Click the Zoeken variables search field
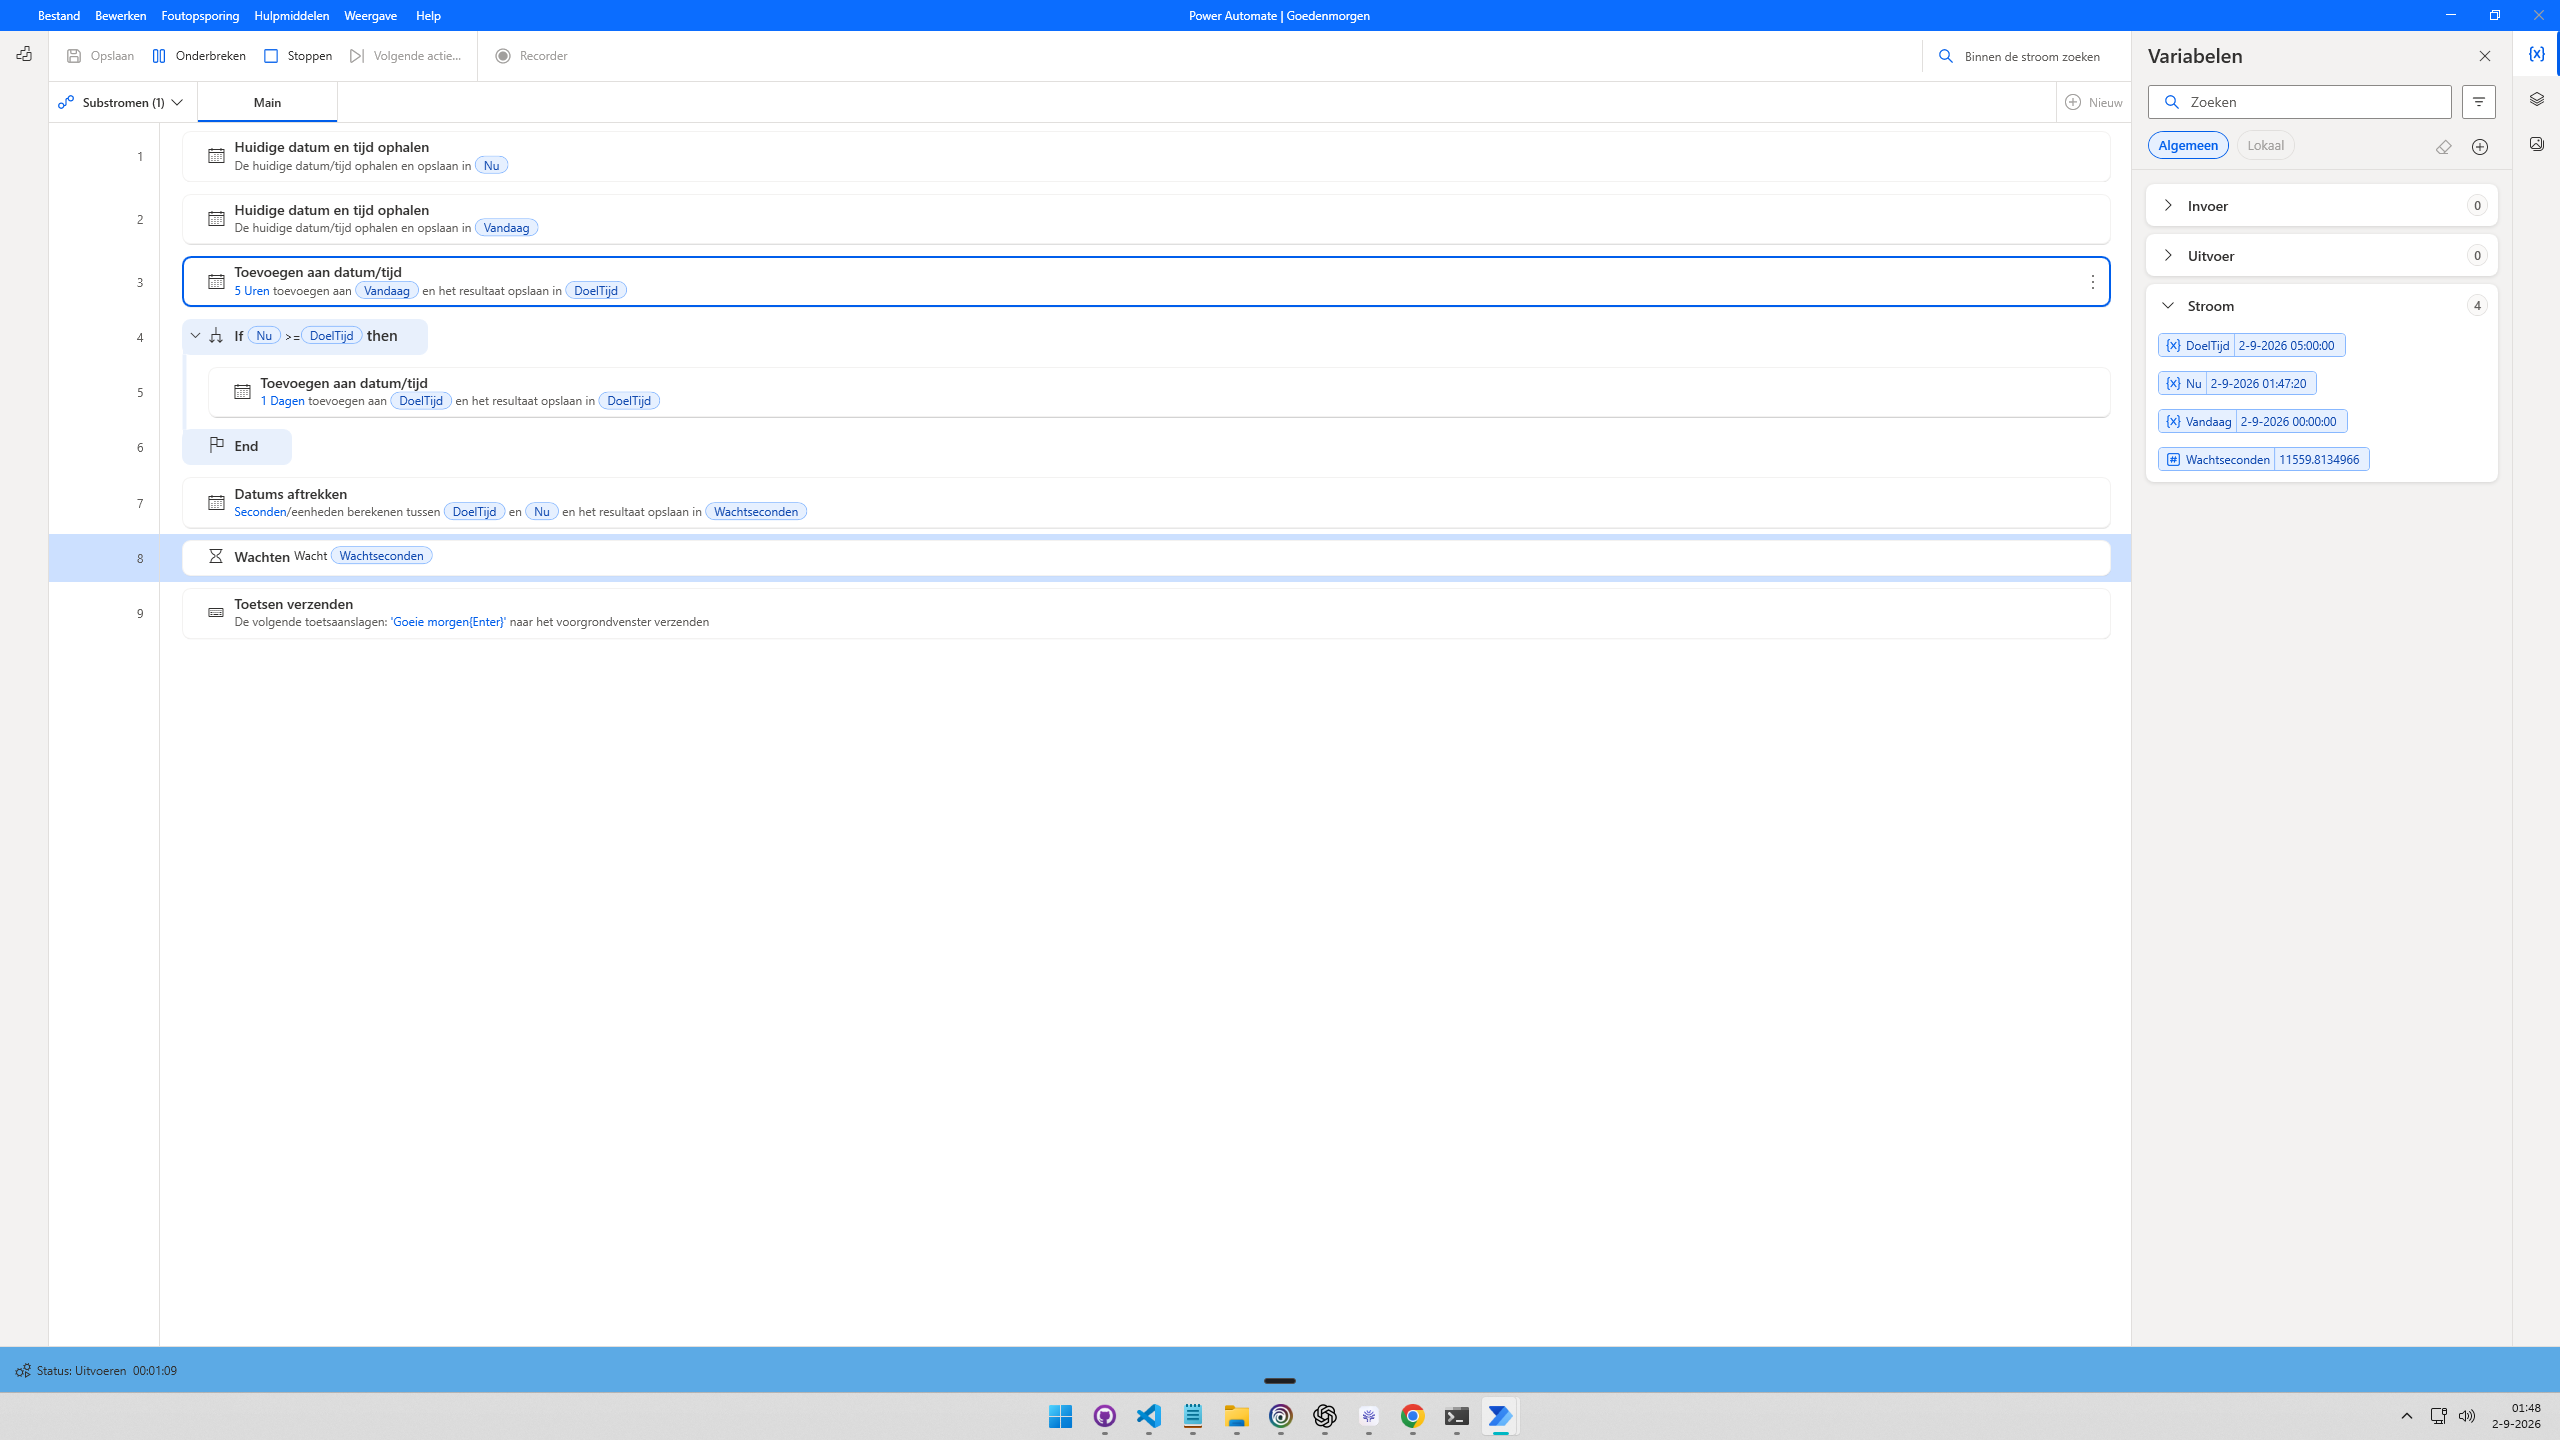Screen dimensions: 2560x1440 2299,102
